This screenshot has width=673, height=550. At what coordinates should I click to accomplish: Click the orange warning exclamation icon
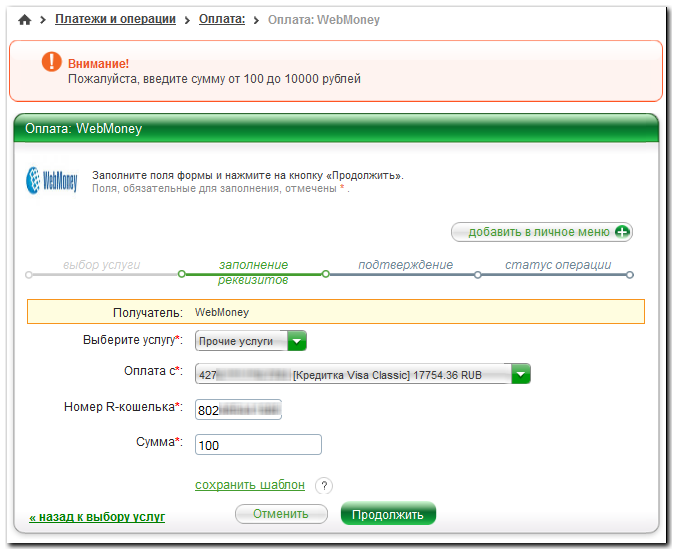(x=52, y=61)
